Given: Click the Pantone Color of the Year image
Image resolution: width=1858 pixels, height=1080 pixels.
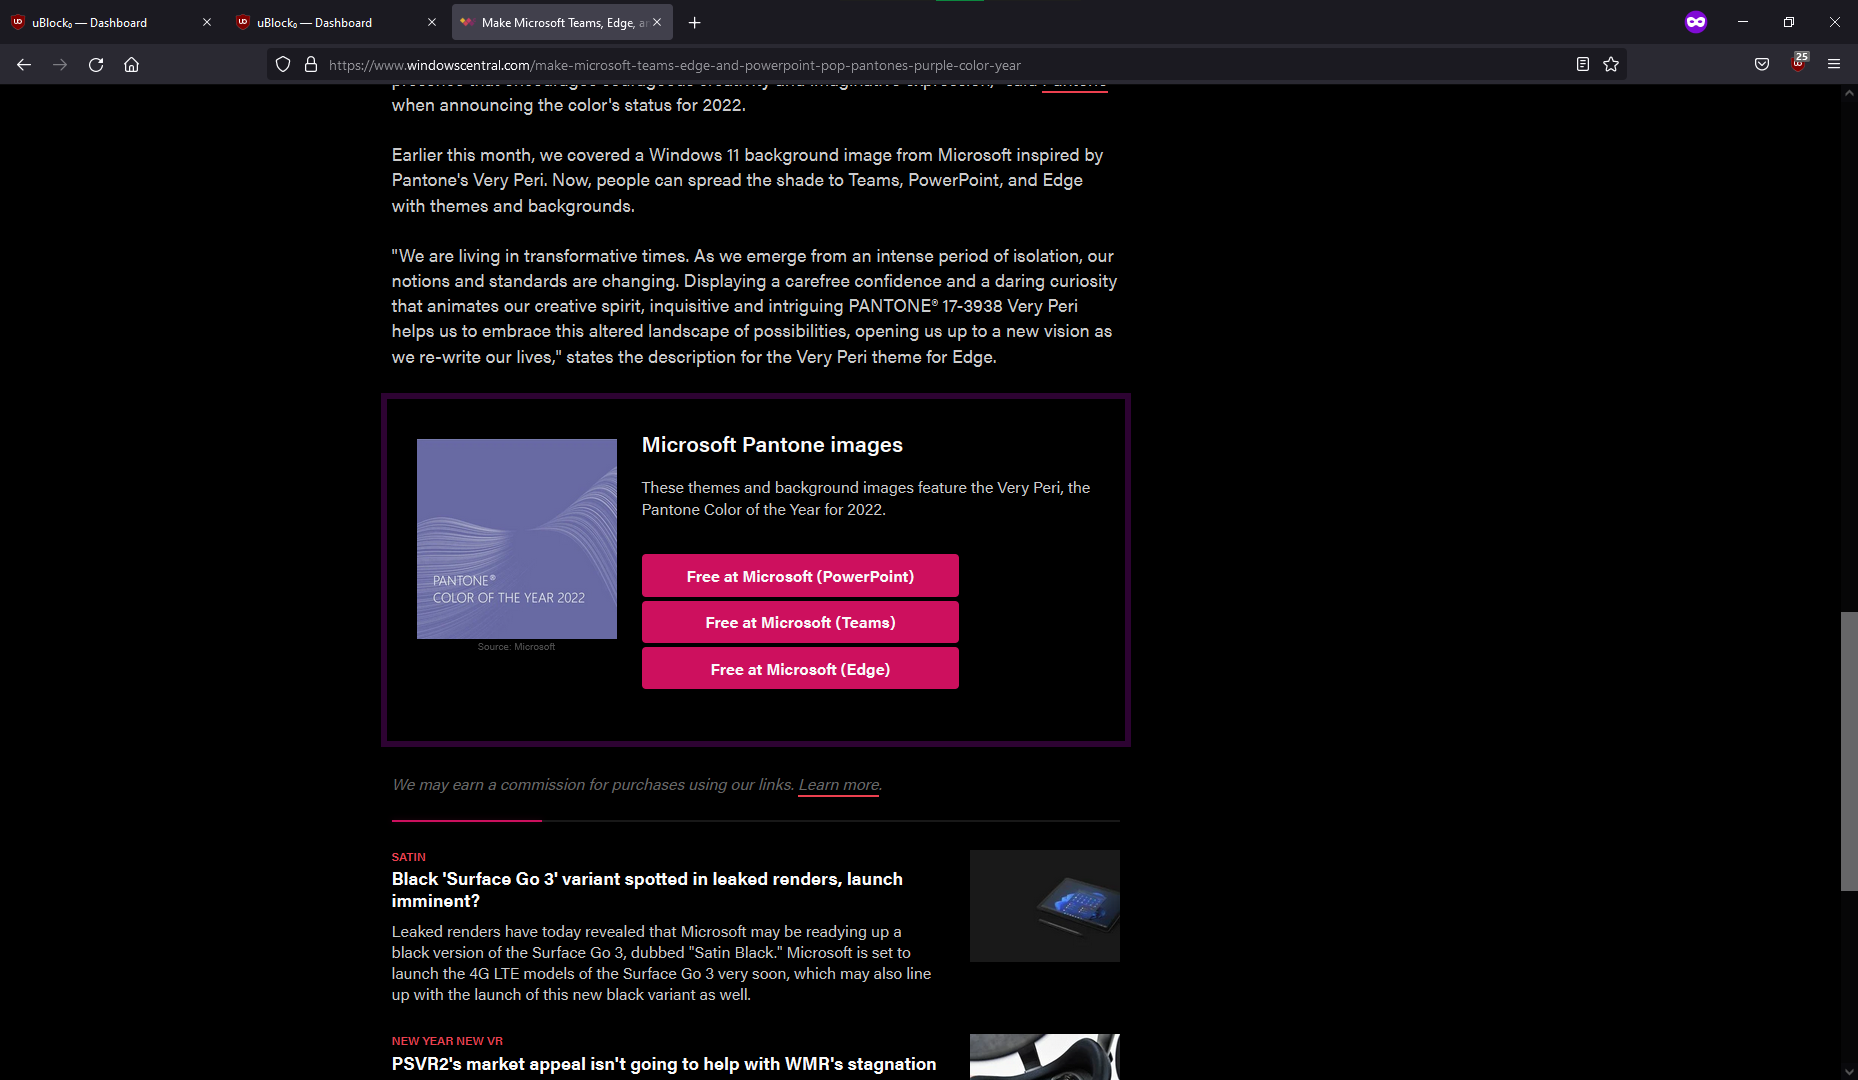Looking at the screenshot, I should point(516,539).
